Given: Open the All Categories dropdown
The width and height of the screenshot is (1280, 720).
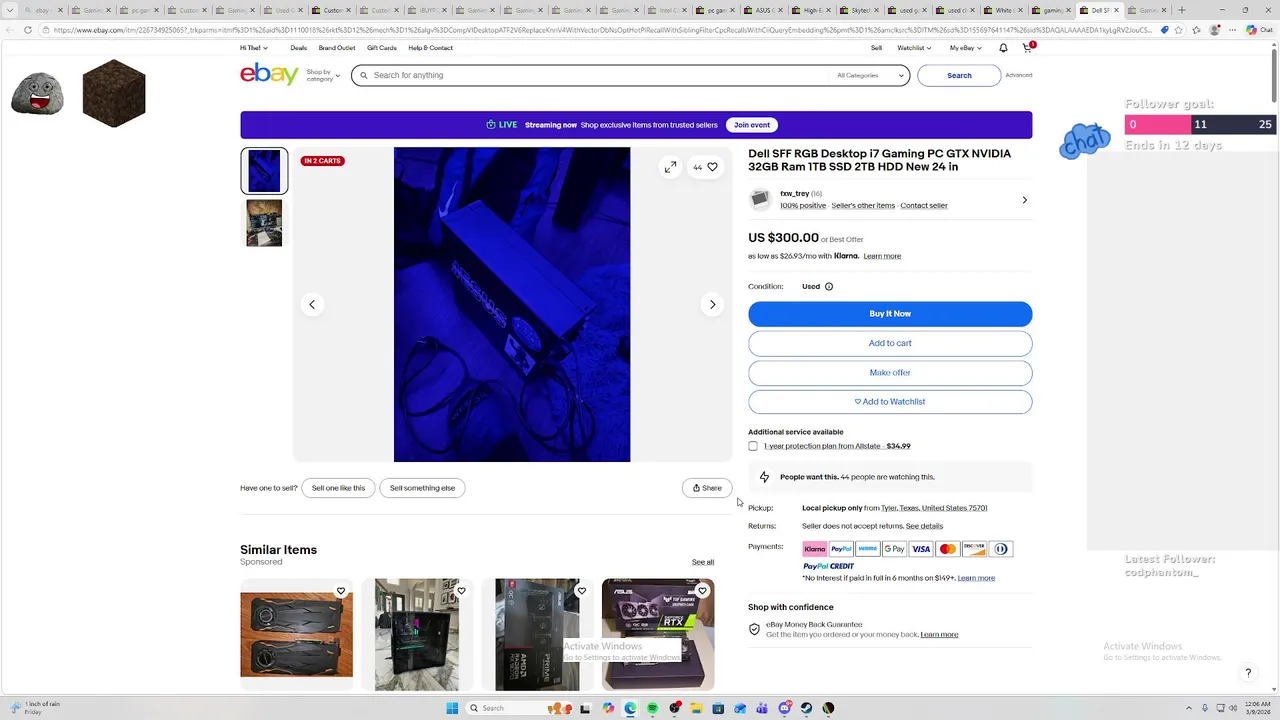Looking at the screenshot, I should [x=870, y=75].
